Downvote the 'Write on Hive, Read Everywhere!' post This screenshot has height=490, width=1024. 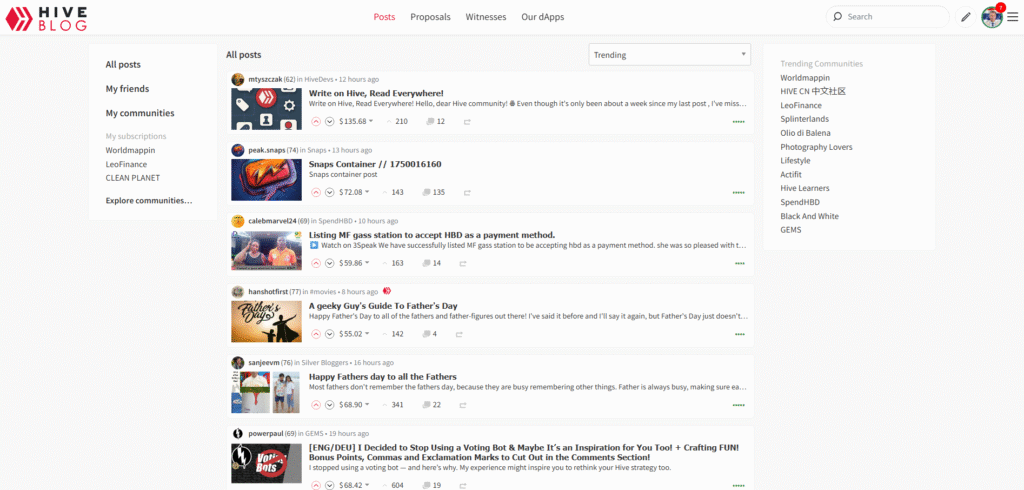[x=330, y=122]
